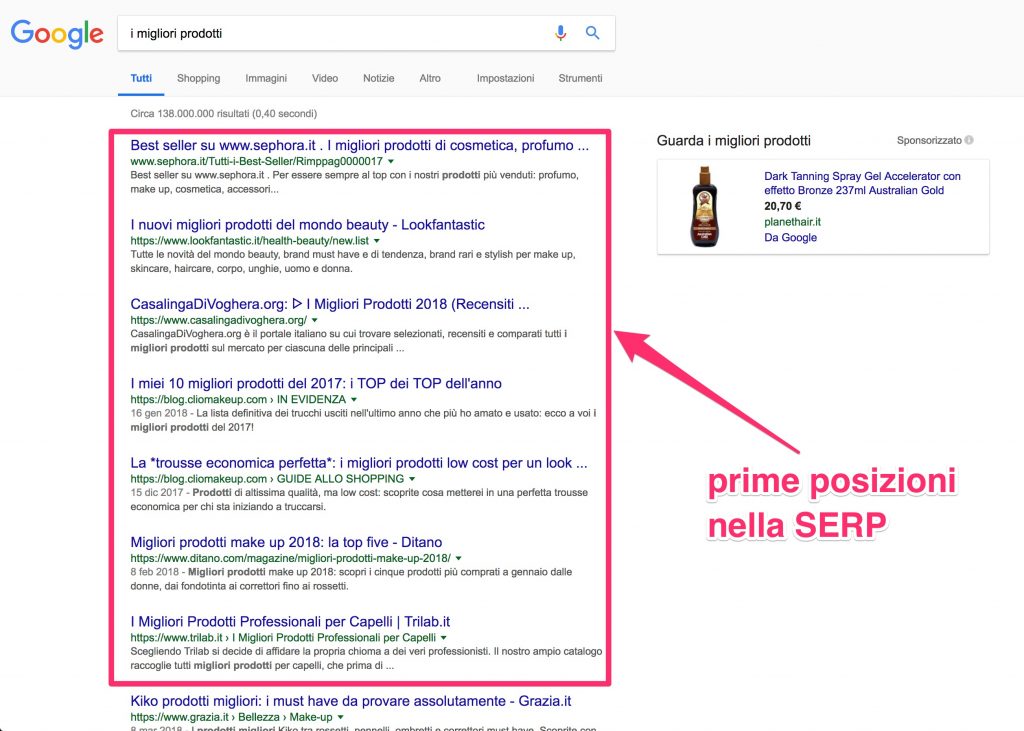1024x731 pixels.
Task: Switch to the Shopping tab
Action: [199, 78]
